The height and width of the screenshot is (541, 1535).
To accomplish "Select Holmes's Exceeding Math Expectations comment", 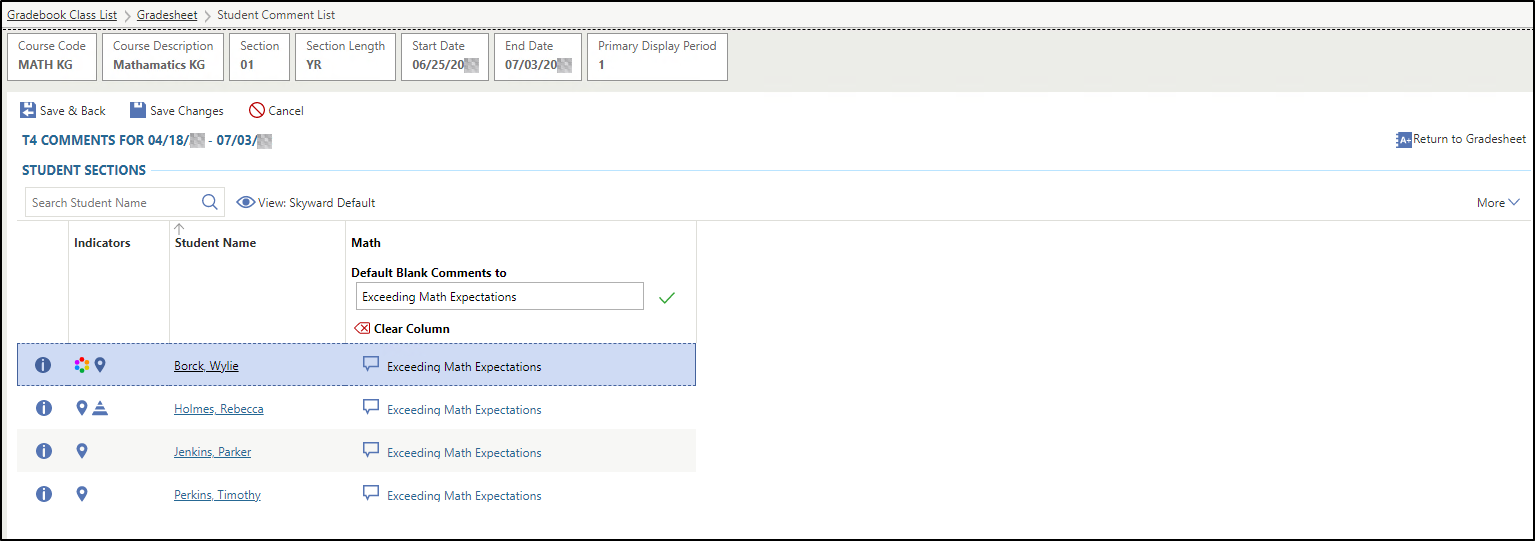I will pyautogui.click(x=464, y=410).
